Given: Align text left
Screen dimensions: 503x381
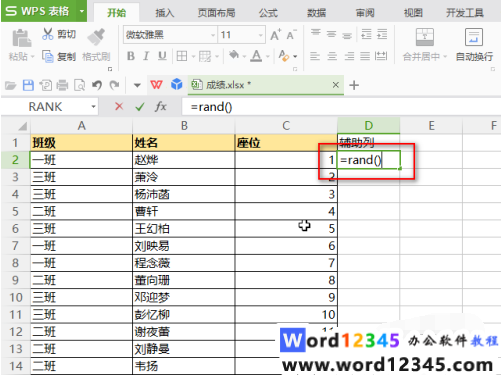Looking at the screenshot, I should pos(315,56).
